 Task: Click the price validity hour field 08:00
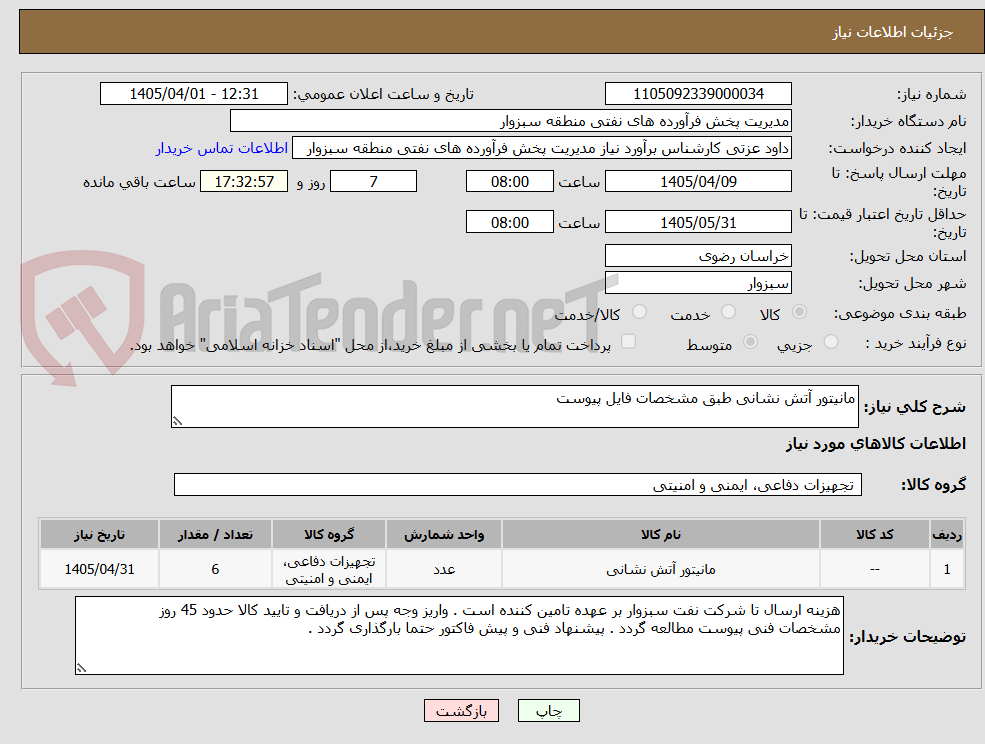509,222
